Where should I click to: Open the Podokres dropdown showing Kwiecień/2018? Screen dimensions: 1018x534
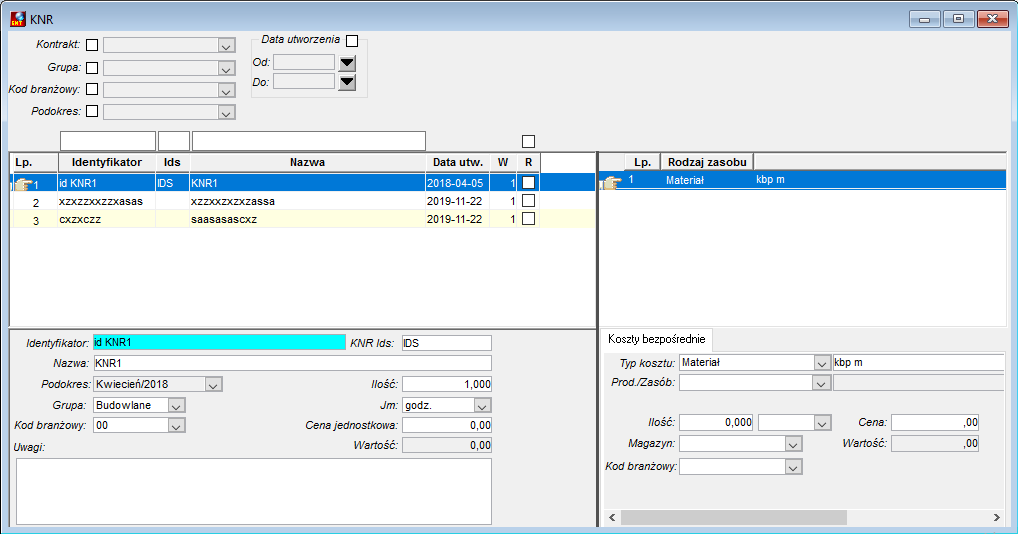(x=214, y=385)
